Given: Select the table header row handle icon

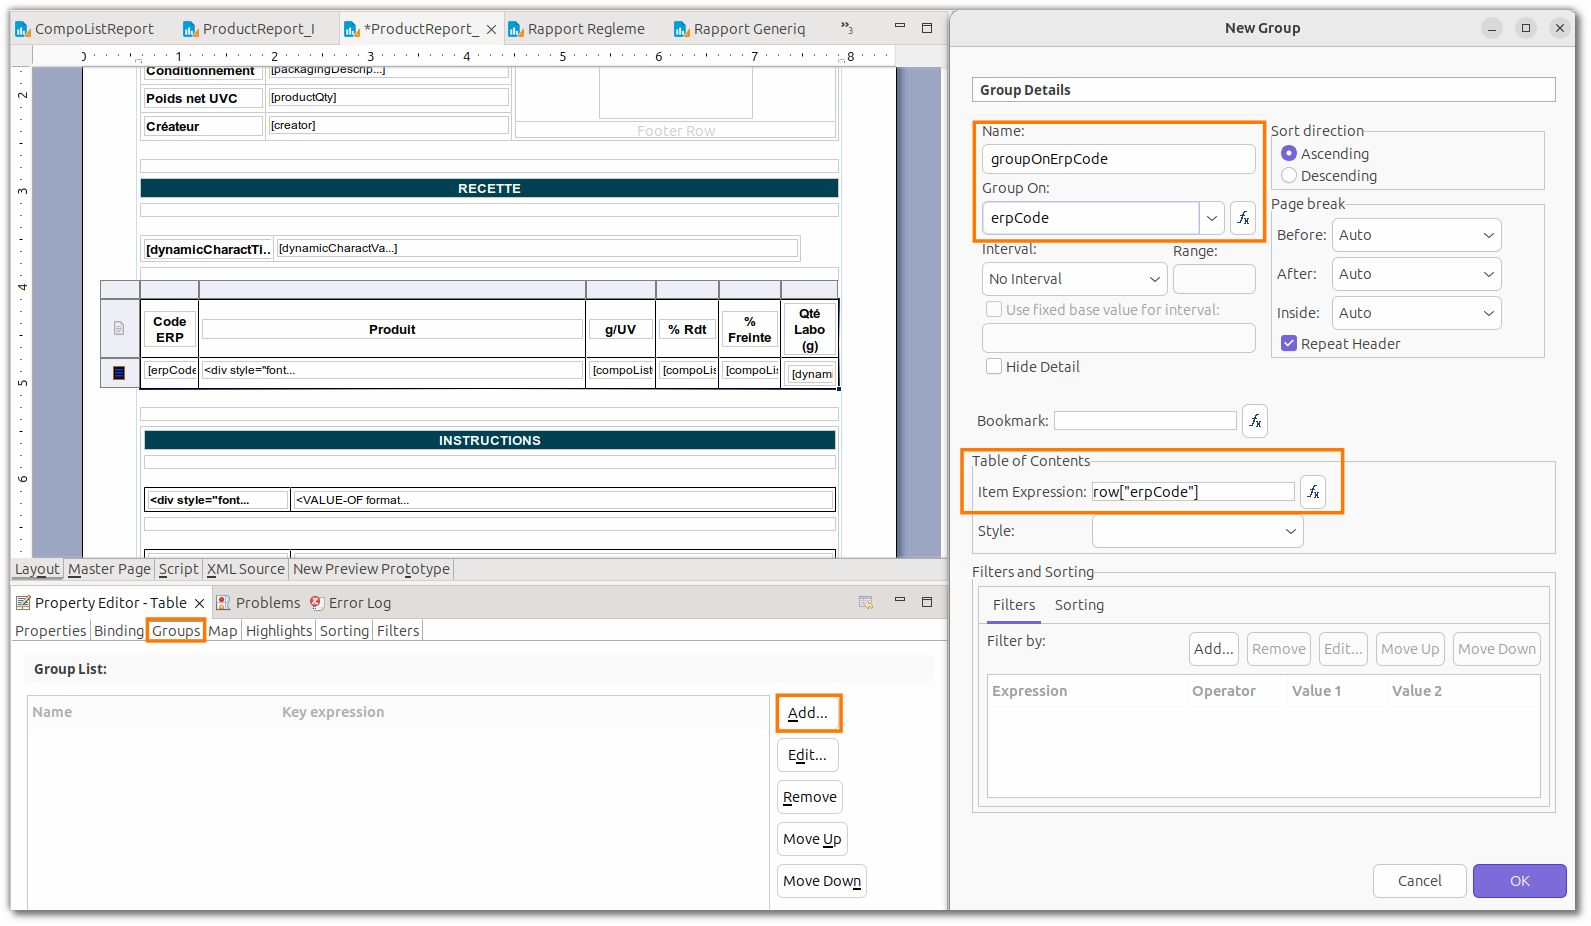Looking at the screenshot, I should pyautogui.click(x=119, y=328).
